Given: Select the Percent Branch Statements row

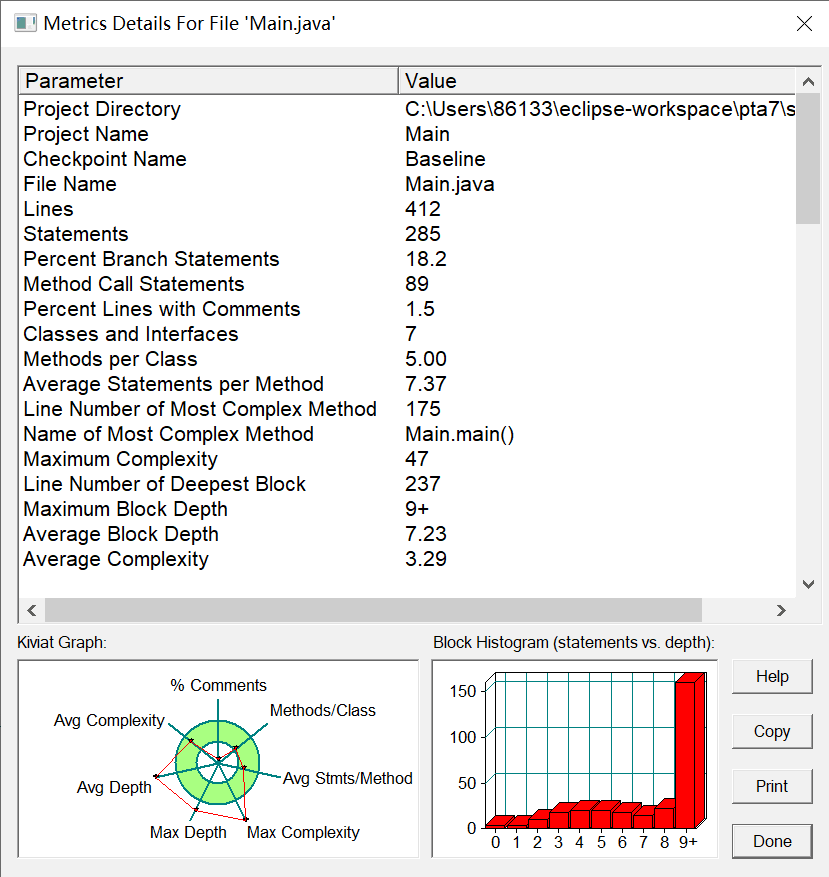Looking at the screenshot, I should [x=407, y=259].
